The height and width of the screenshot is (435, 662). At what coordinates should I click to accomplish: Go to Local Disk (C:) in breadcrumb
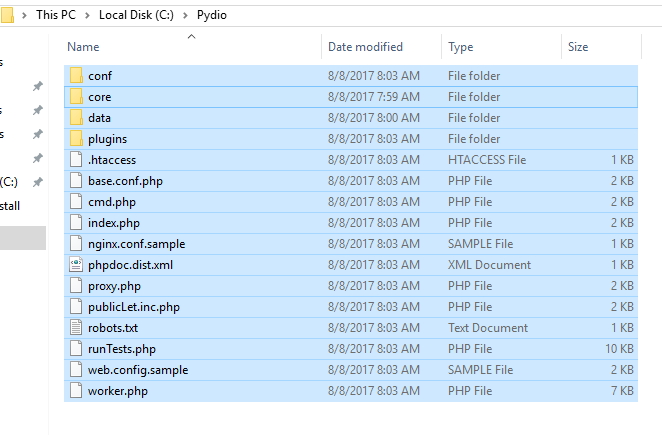136,15
